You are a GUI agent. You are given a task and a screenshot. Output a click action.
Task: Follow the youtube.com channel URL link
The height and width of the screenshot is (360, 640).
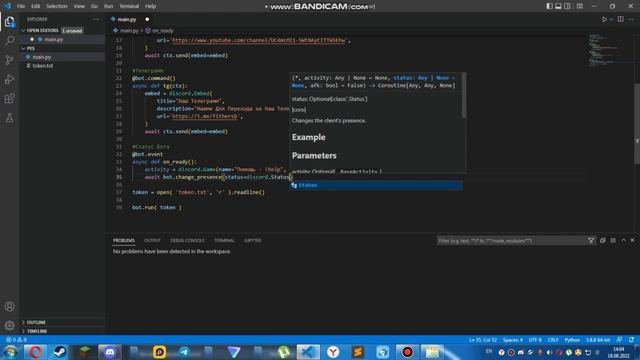pos(258,40)
